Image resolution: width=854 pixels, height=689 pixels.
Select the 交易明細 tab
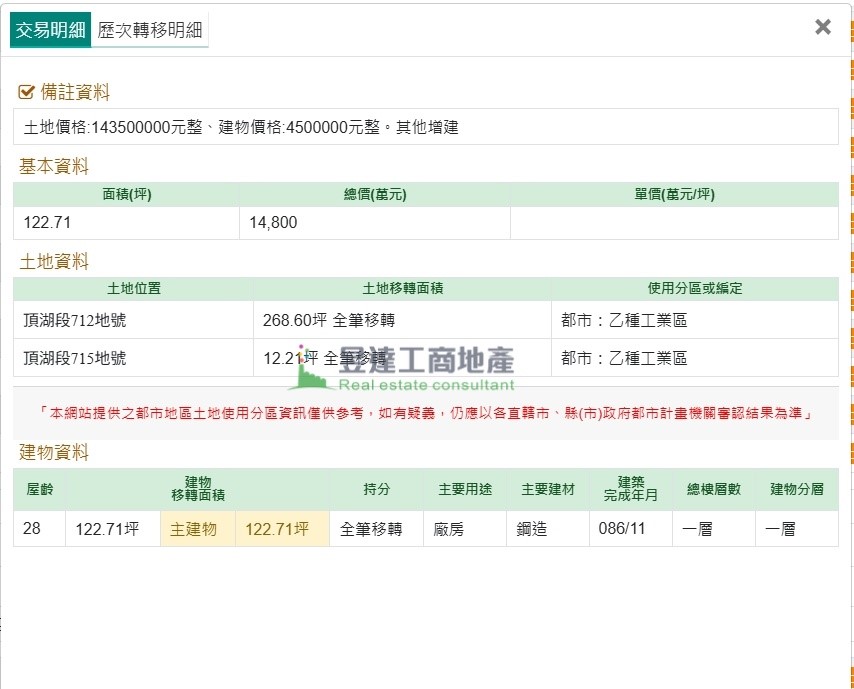coord(50,30)
